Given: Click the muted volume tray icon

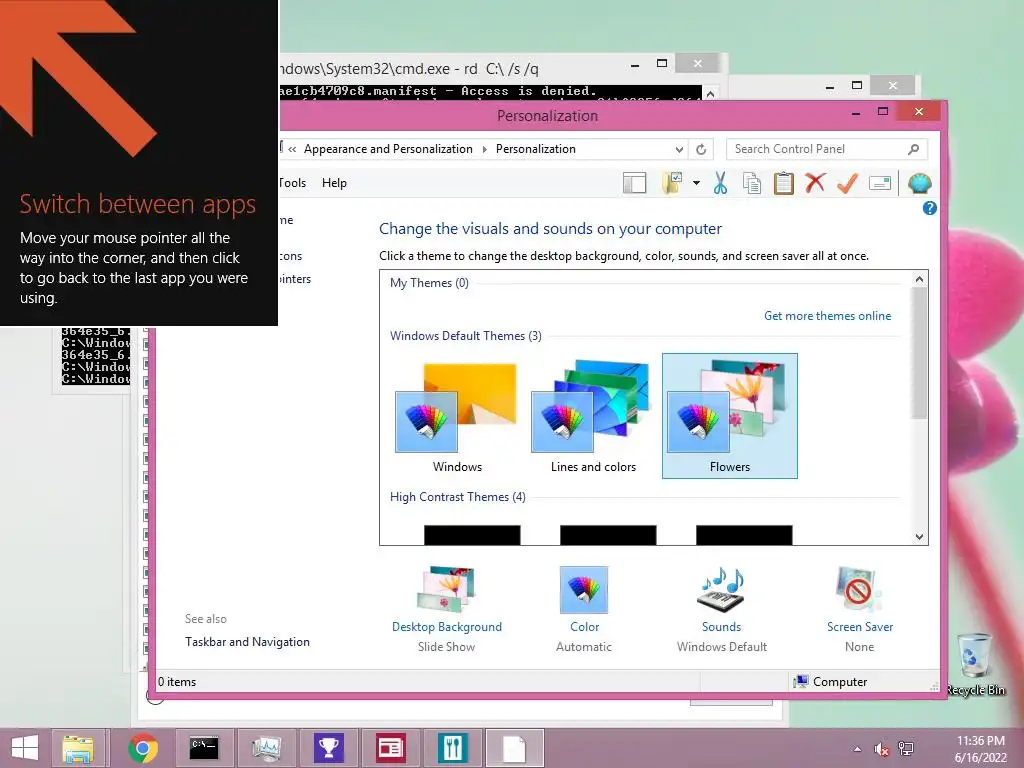Looking at the screenshot, I should [882, 749].
